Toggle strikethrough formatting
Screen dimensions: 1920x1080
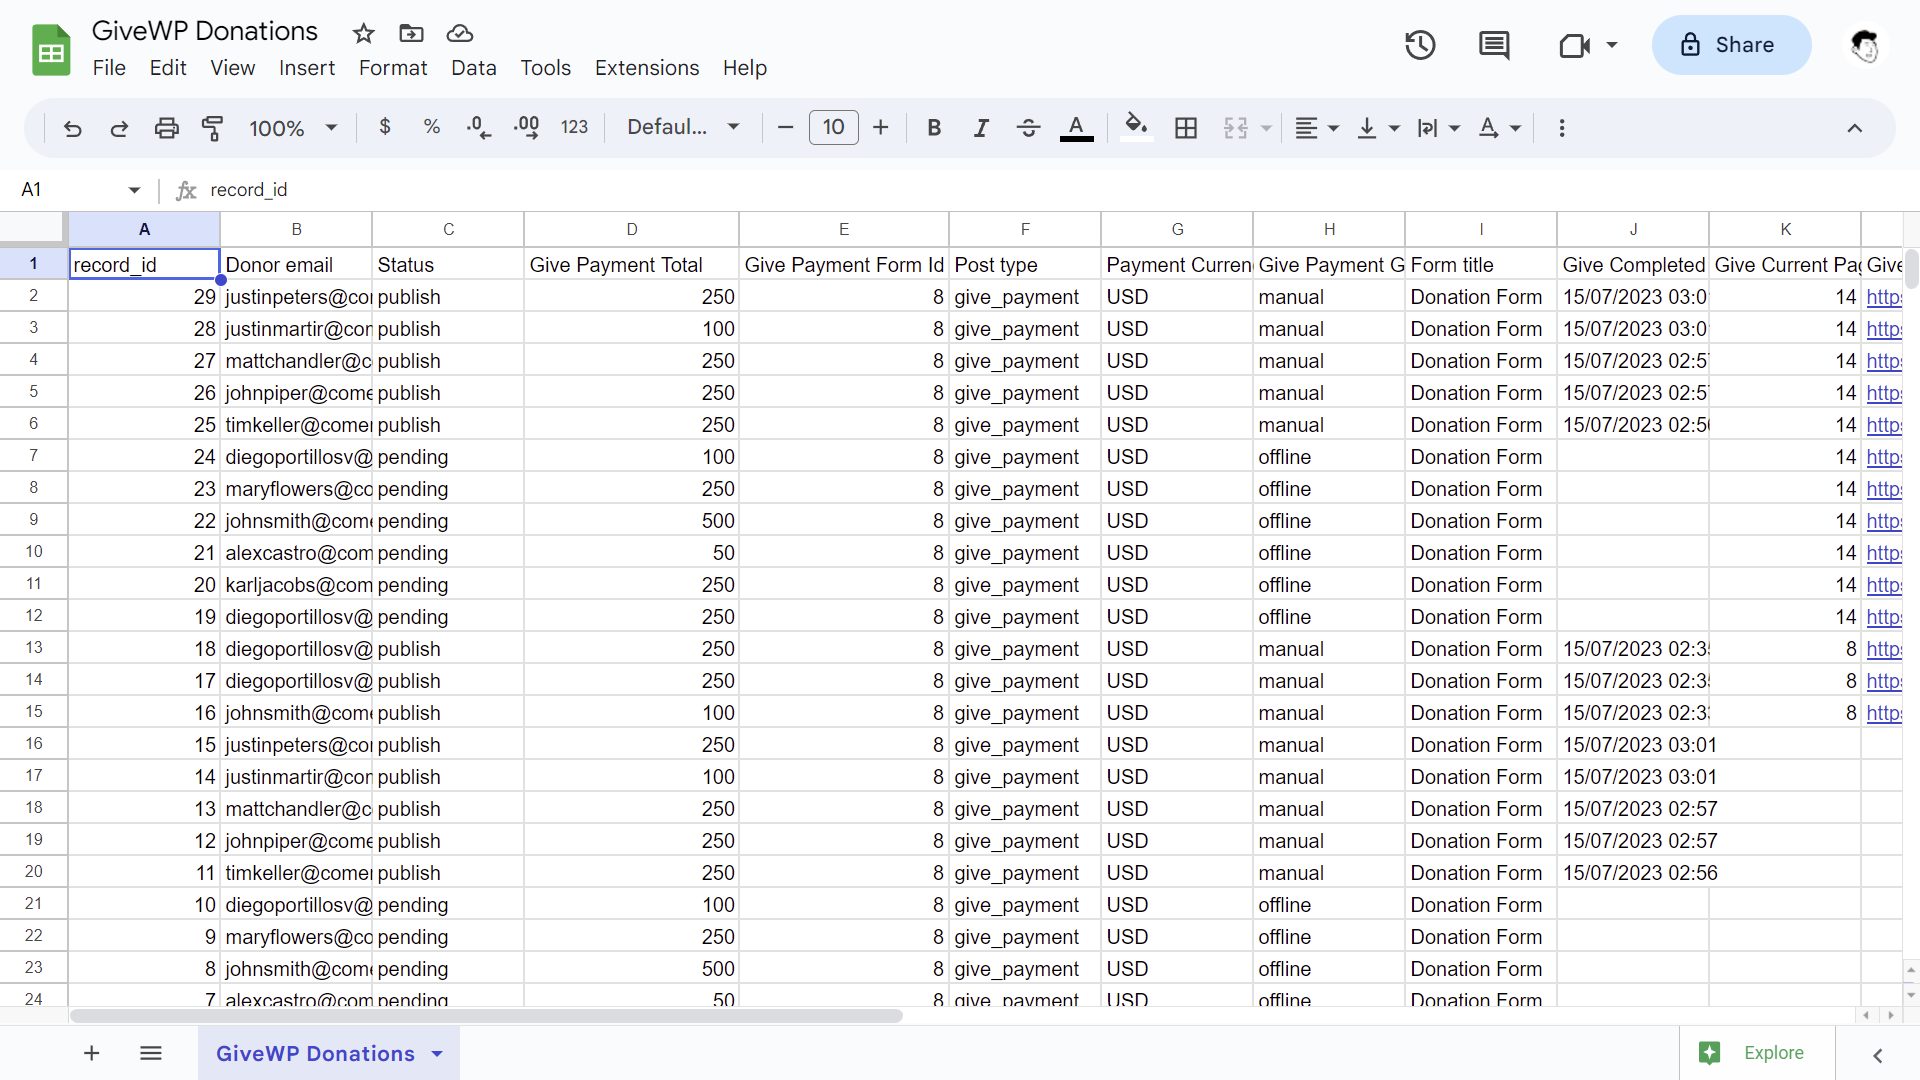pos(1028,127)
